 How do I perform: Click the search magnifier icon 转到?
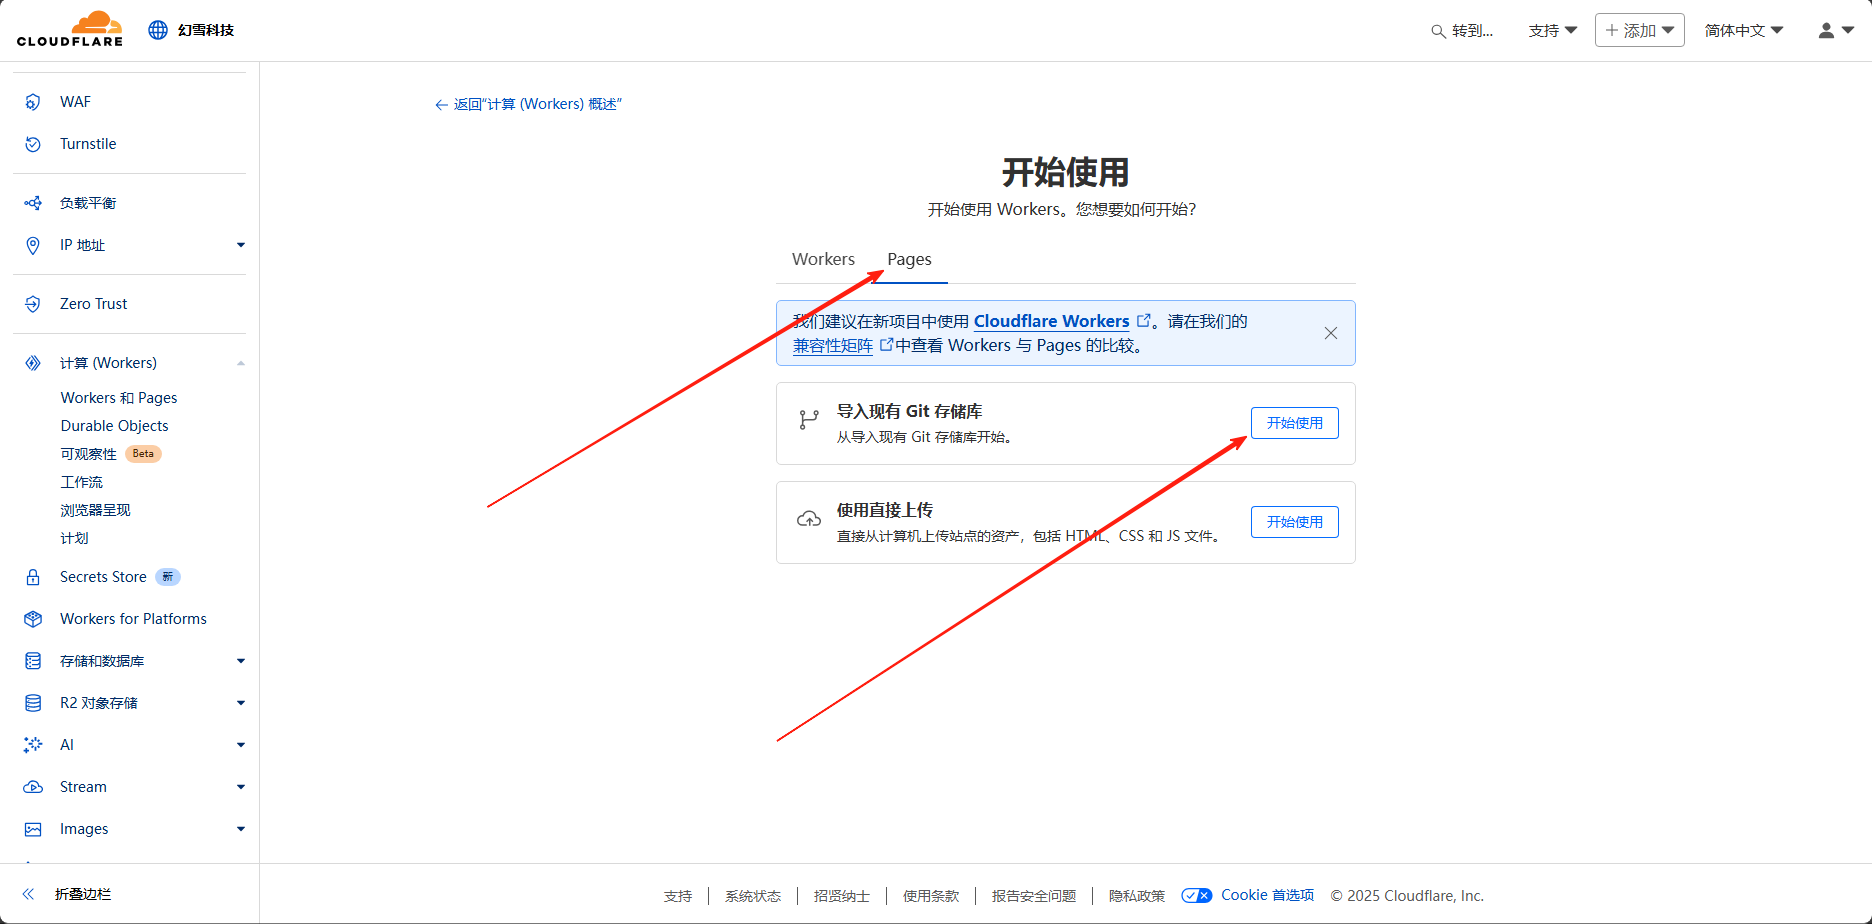(1438, 31)
